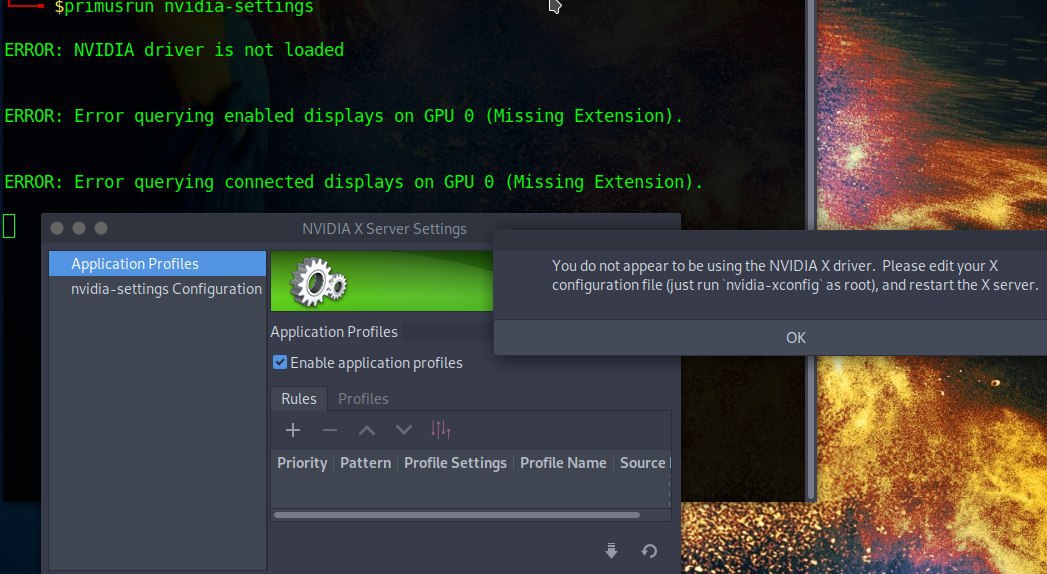Click the NVIDIA gears banner image
1047x574 pixels.
tap(381, 281)
